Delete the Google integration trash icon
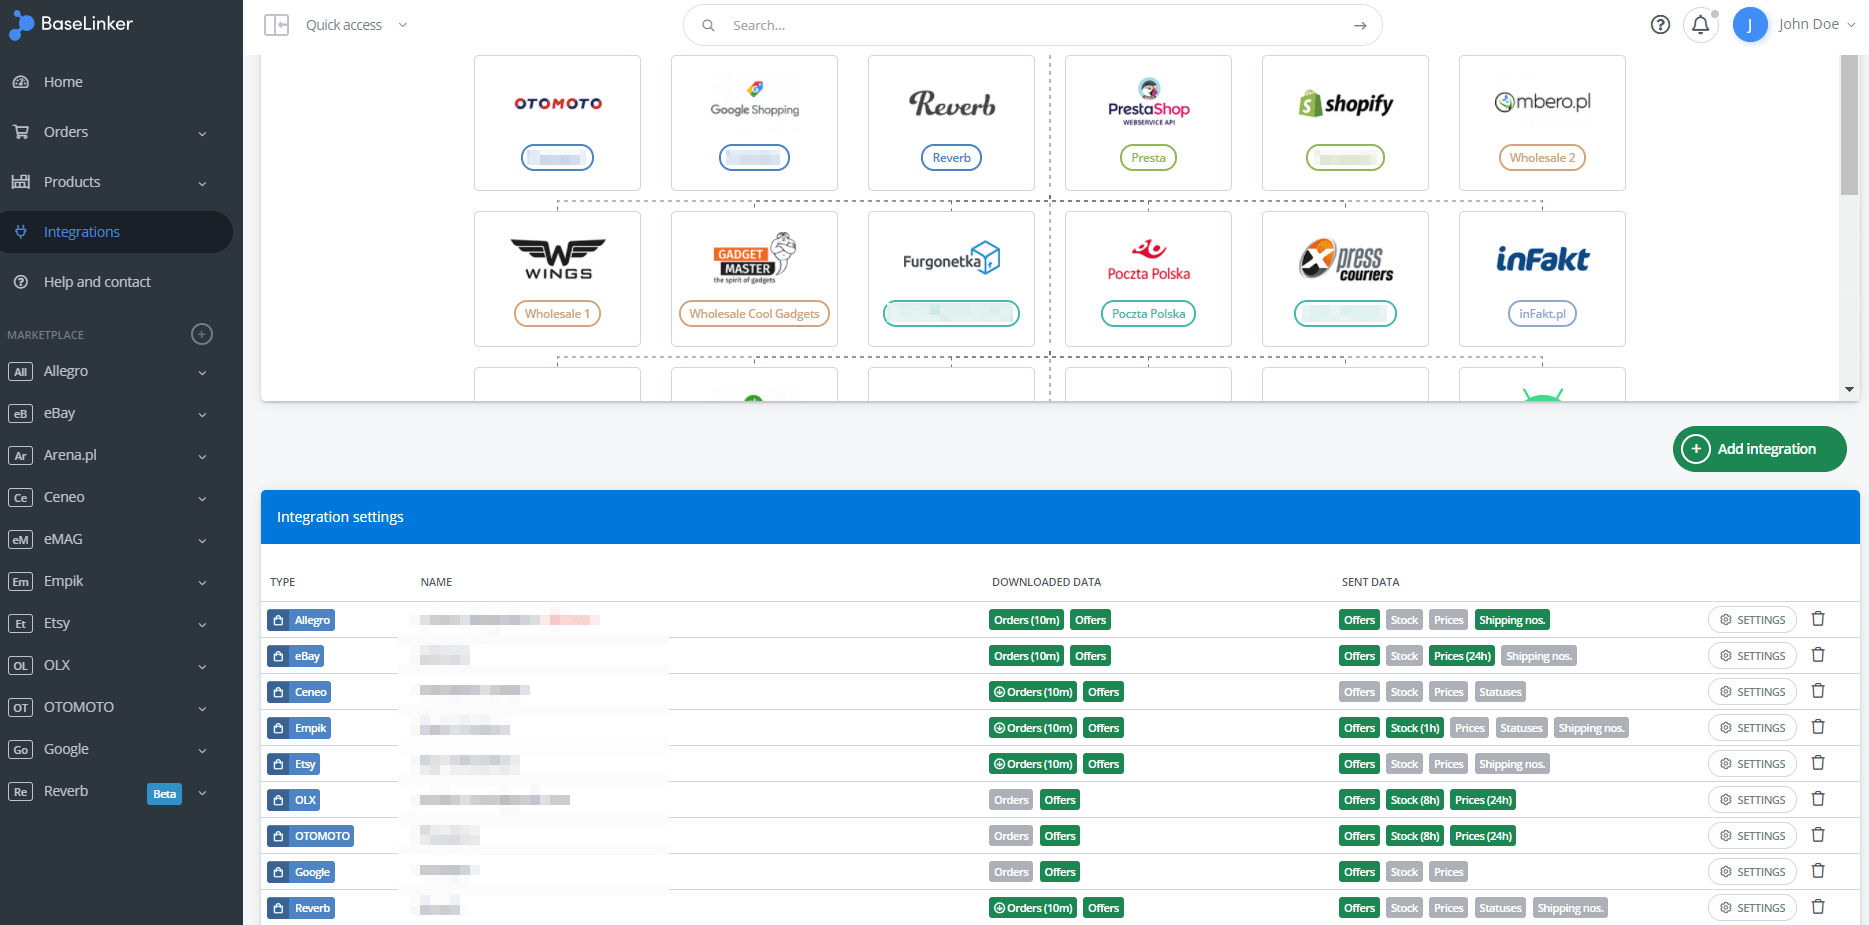Screen dimensions: 1869x925 (1818, 871)
